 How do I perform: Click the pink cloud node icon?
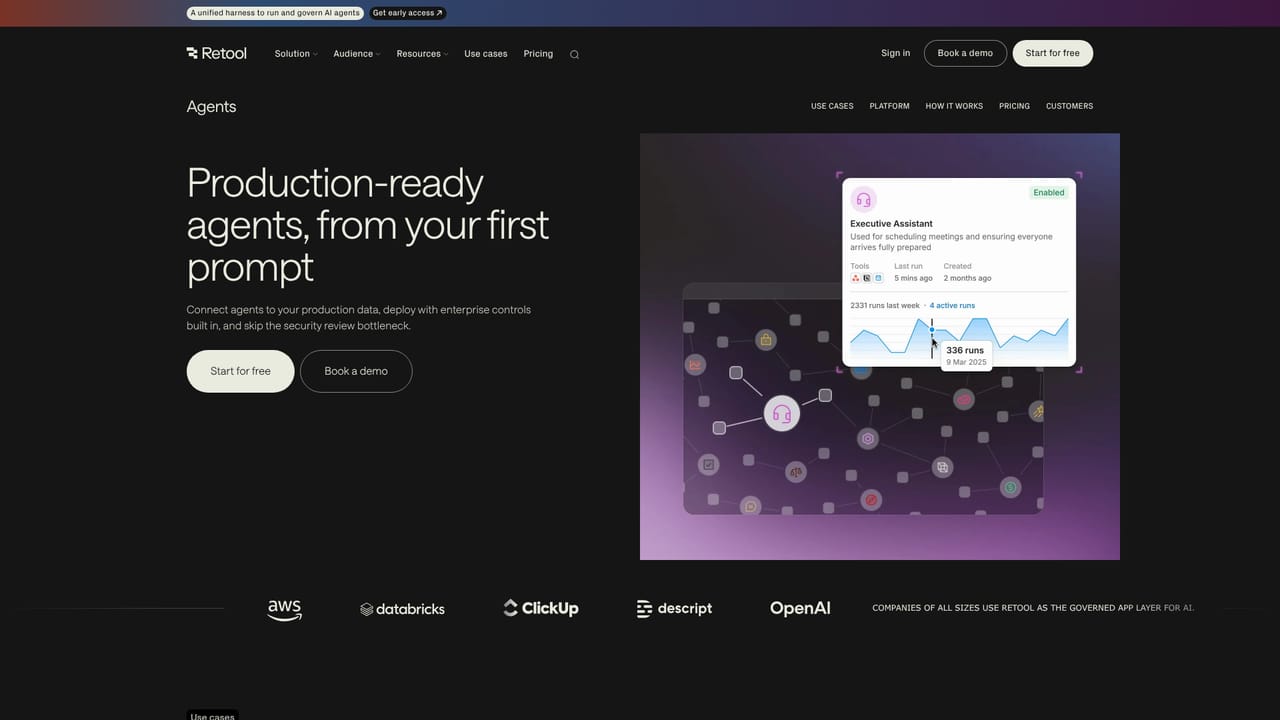[x=964, y=400]
